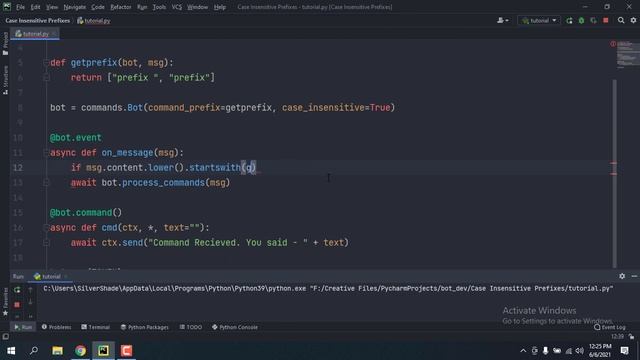Click the fold end marker on line 17
Viewport: 640px width, 360px height.
pyautogui.click(x=46, y=243)
